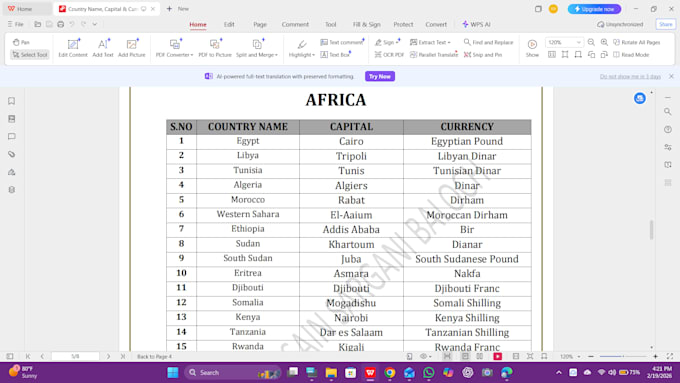Click the Open folder icon
Image resolution: width=680 pixels, height=383 pixels.
[38, 24]
